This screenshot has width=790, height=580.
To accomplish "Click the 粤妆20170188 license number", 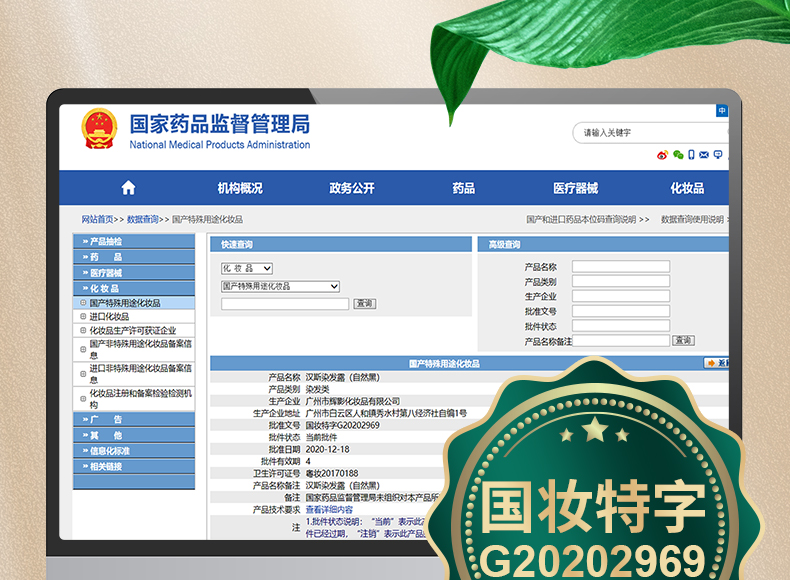I will pos(332,473).
